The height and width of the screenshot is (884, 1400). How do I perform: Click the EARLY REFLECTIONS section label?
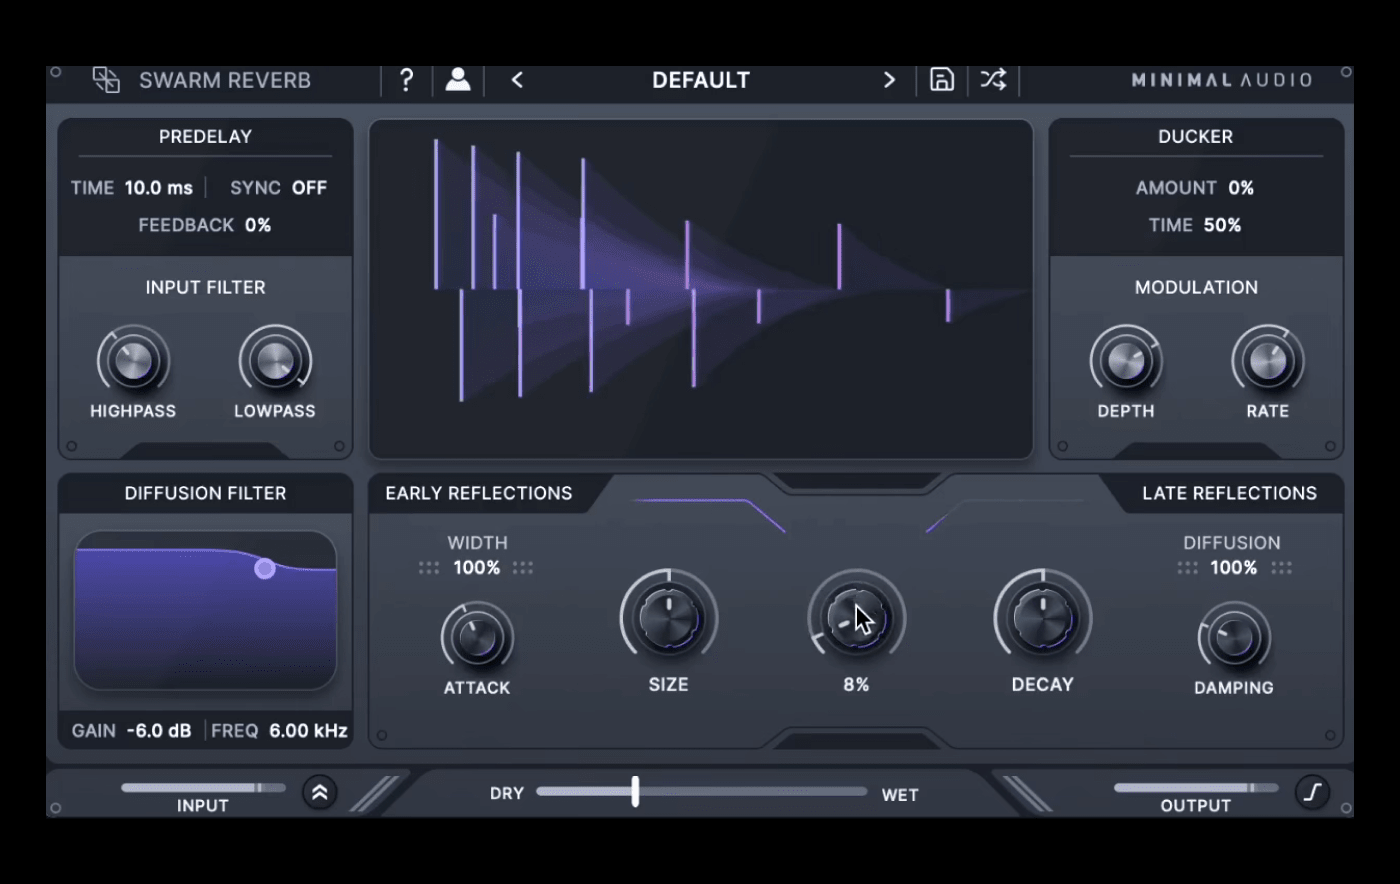coord(479,493)
